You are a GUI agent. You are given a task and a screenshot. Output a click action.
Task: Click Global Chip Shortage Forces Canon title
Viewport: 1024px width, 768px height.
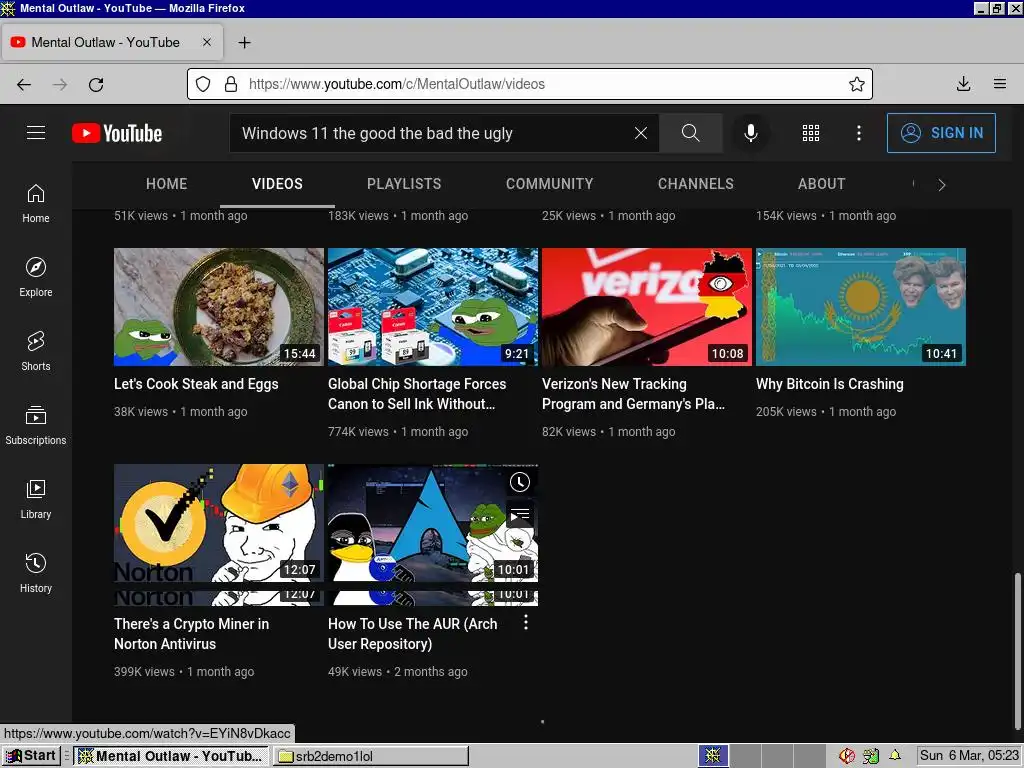pyautogui.click(x=417, y=394)
